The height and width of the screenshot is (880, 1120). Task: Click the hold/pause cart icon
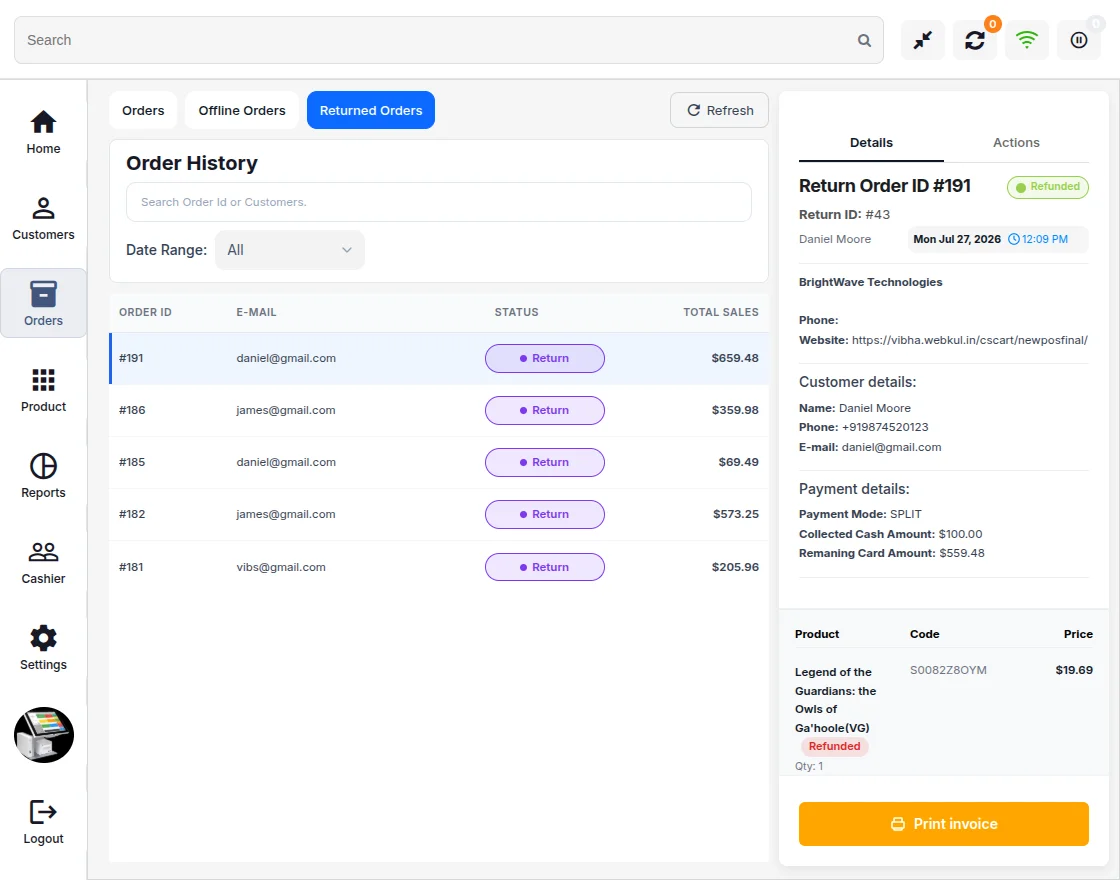pyautogui.click(x=1079, y=40)
